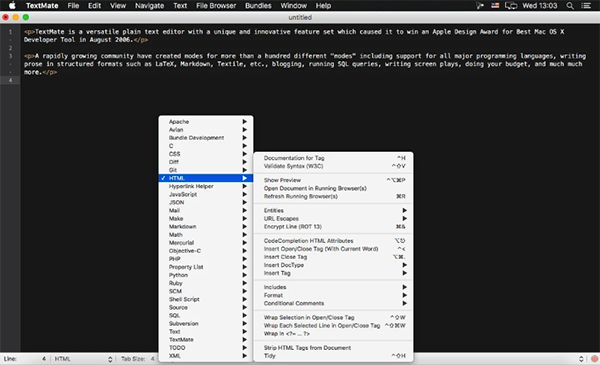Click the red macro record button in status bar
Image resolution: width=600 pixels, height=365 pixels.
click(594, 359)
